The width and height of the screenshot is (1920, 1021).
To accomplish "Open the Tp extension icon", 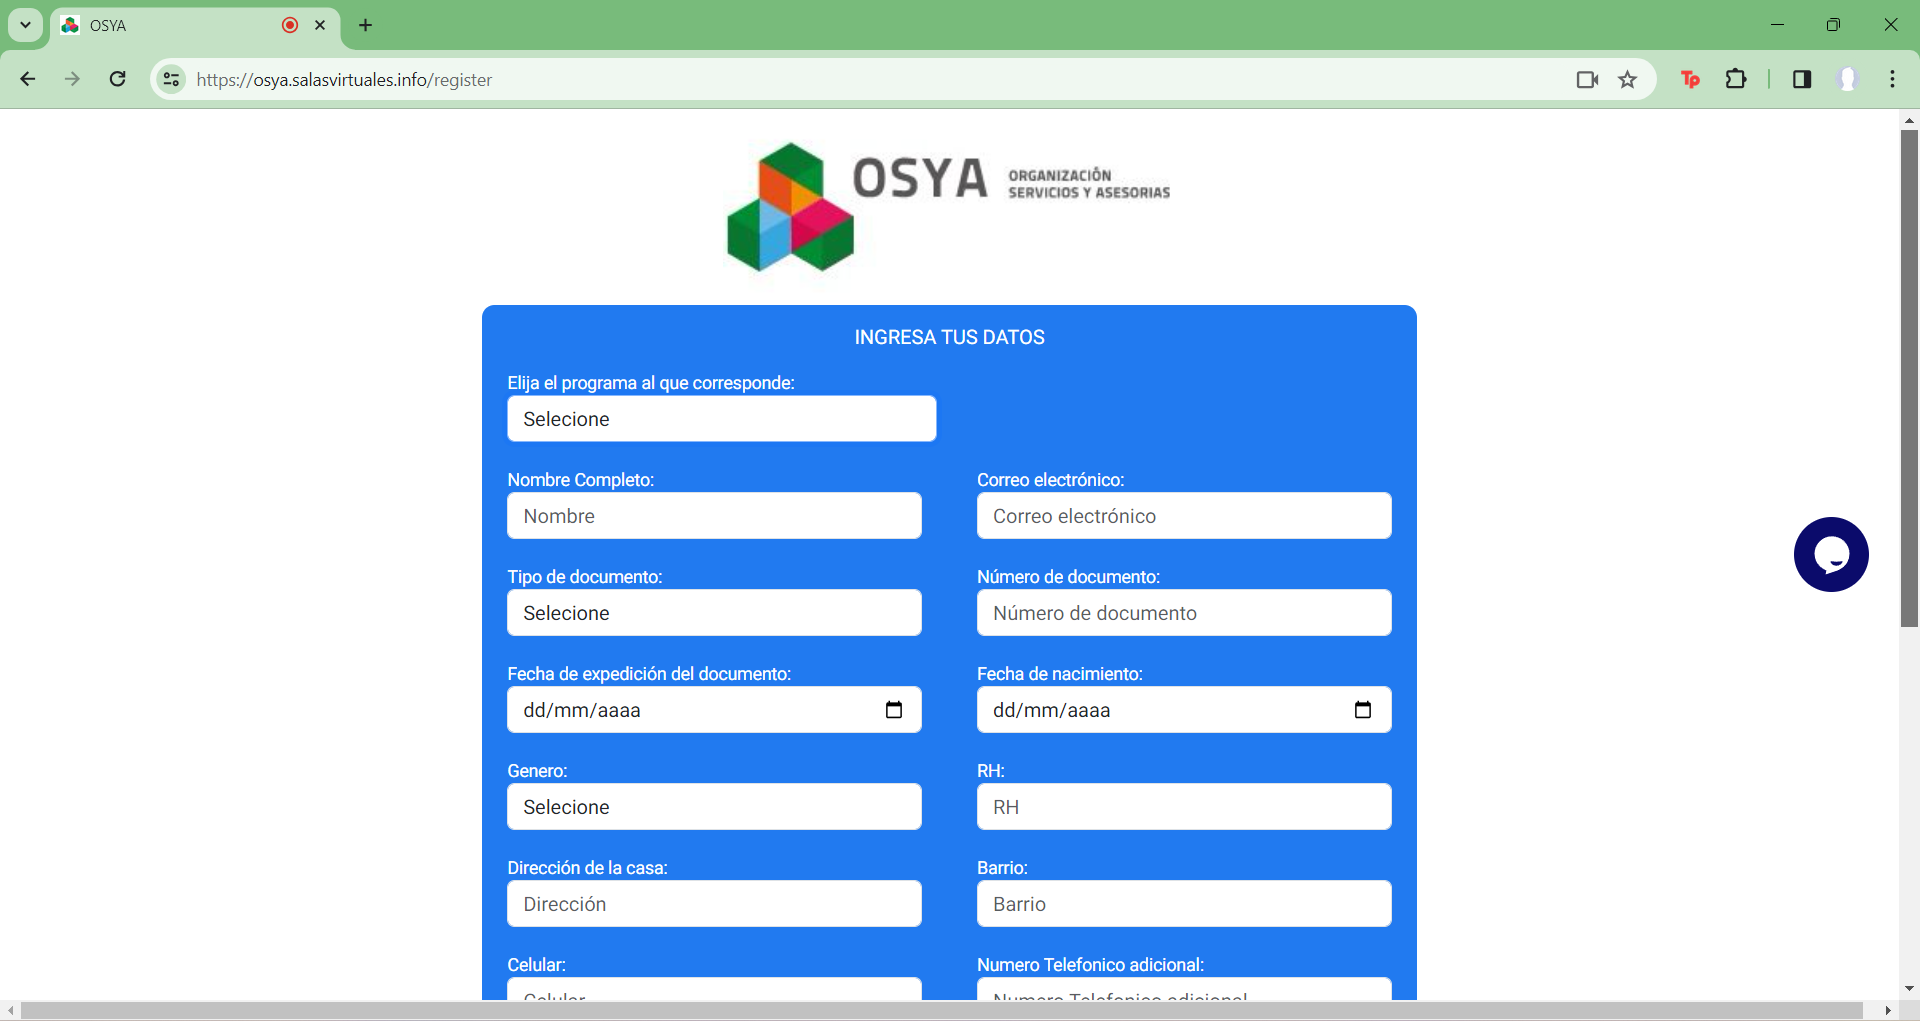I will click(1690, 79).
